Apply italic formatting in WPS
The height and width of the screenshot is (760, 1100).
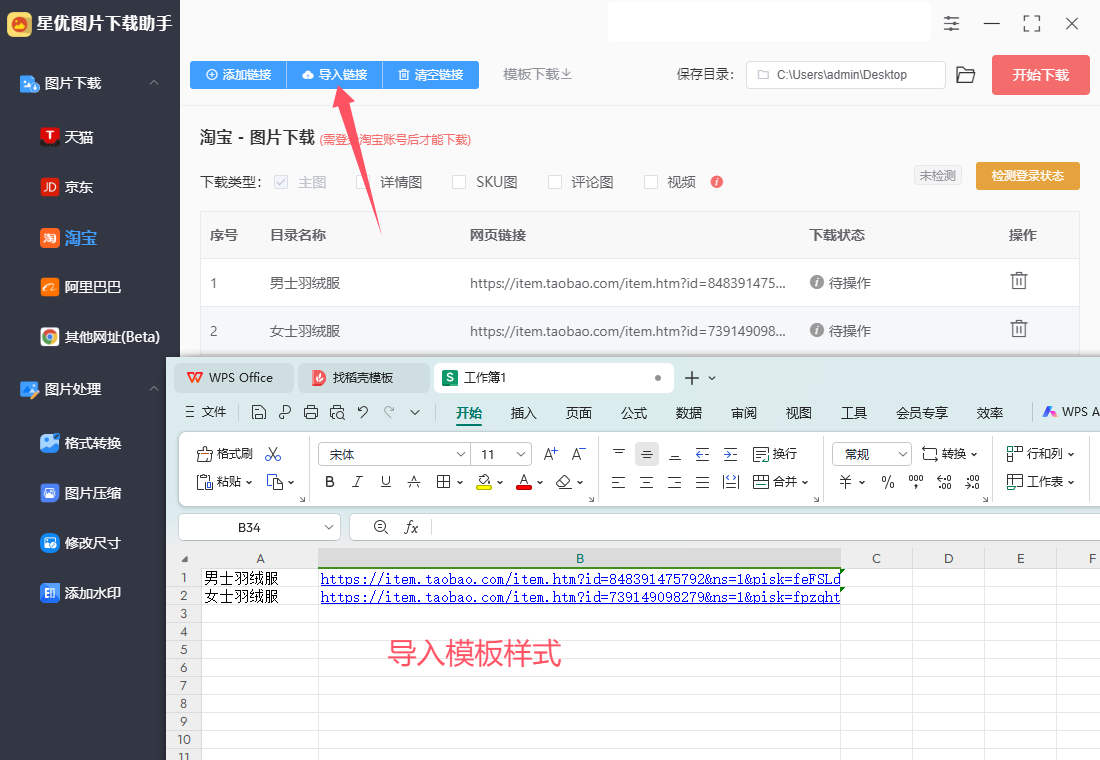(x=358, y=482)
